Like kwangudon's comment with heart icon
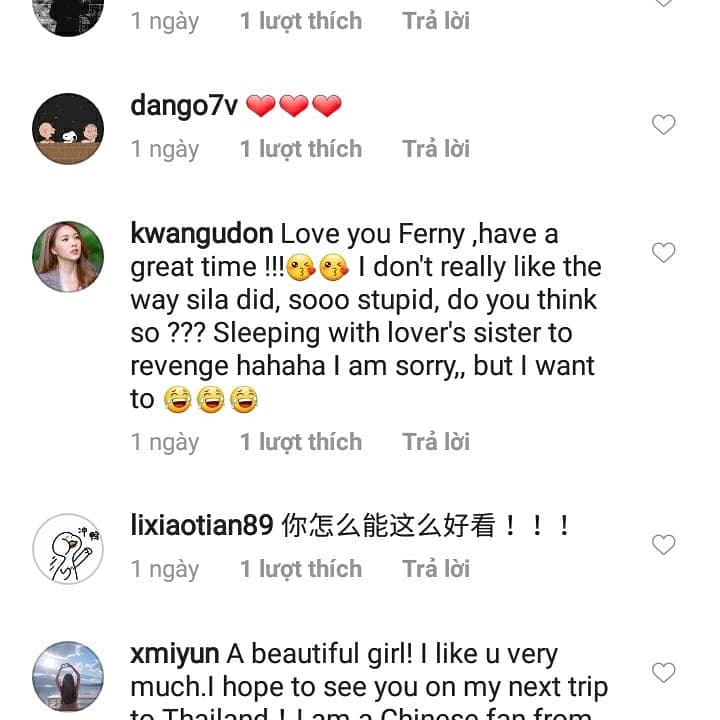Image resolution: width=720 pixels, height=720 pixels. pos(663,253)
